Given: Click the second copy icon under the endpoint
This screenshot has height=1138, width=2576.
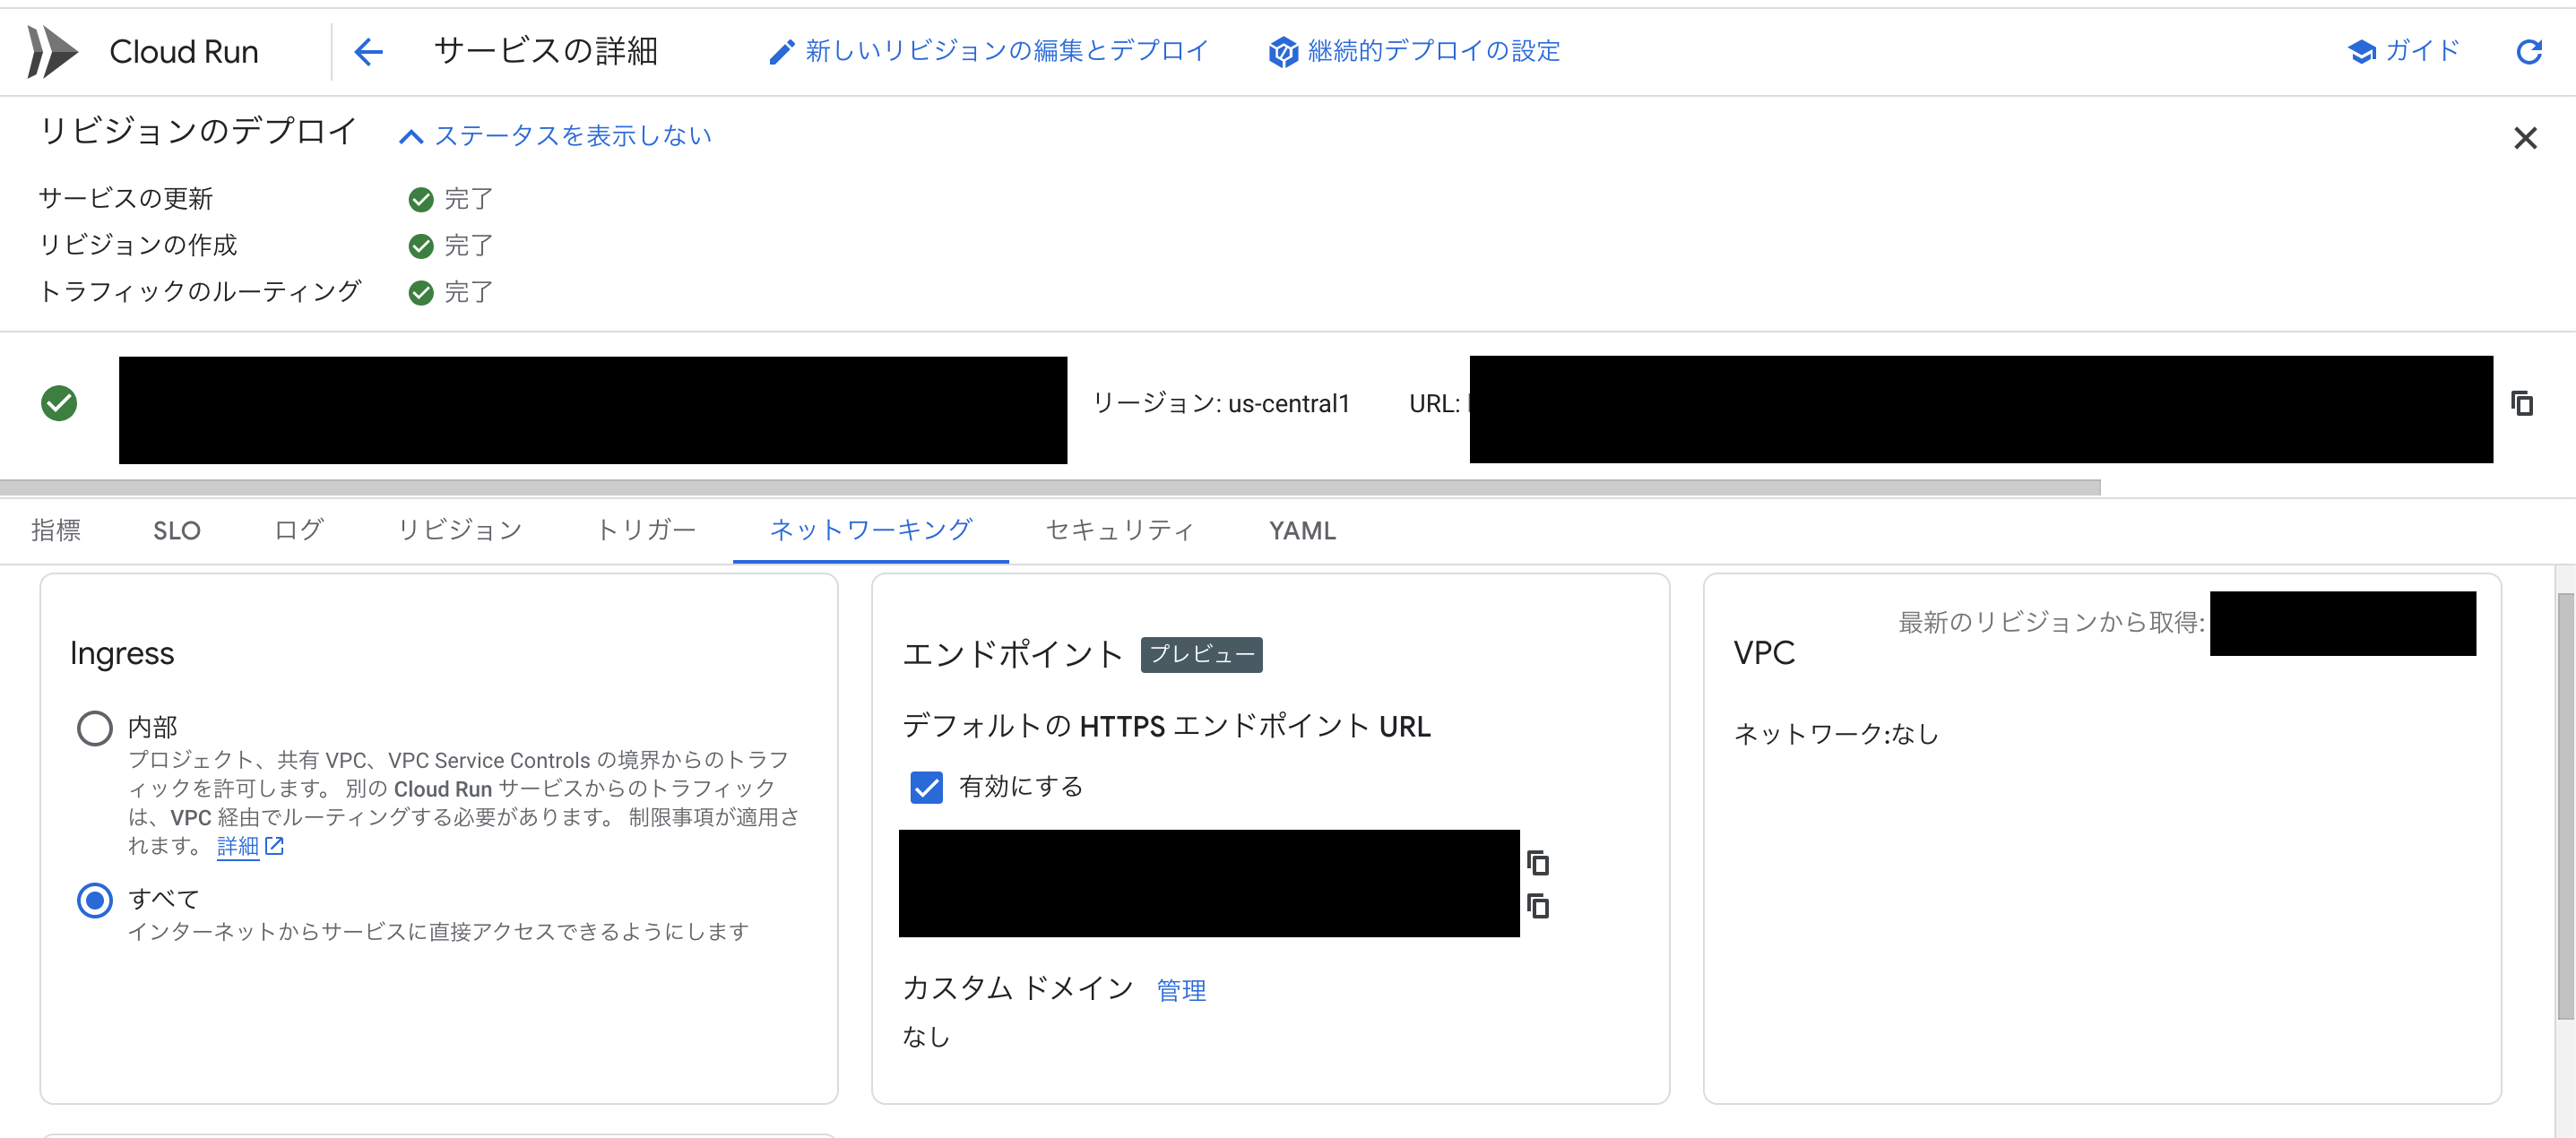Looking at the screenshot, I should (1538, 906).
